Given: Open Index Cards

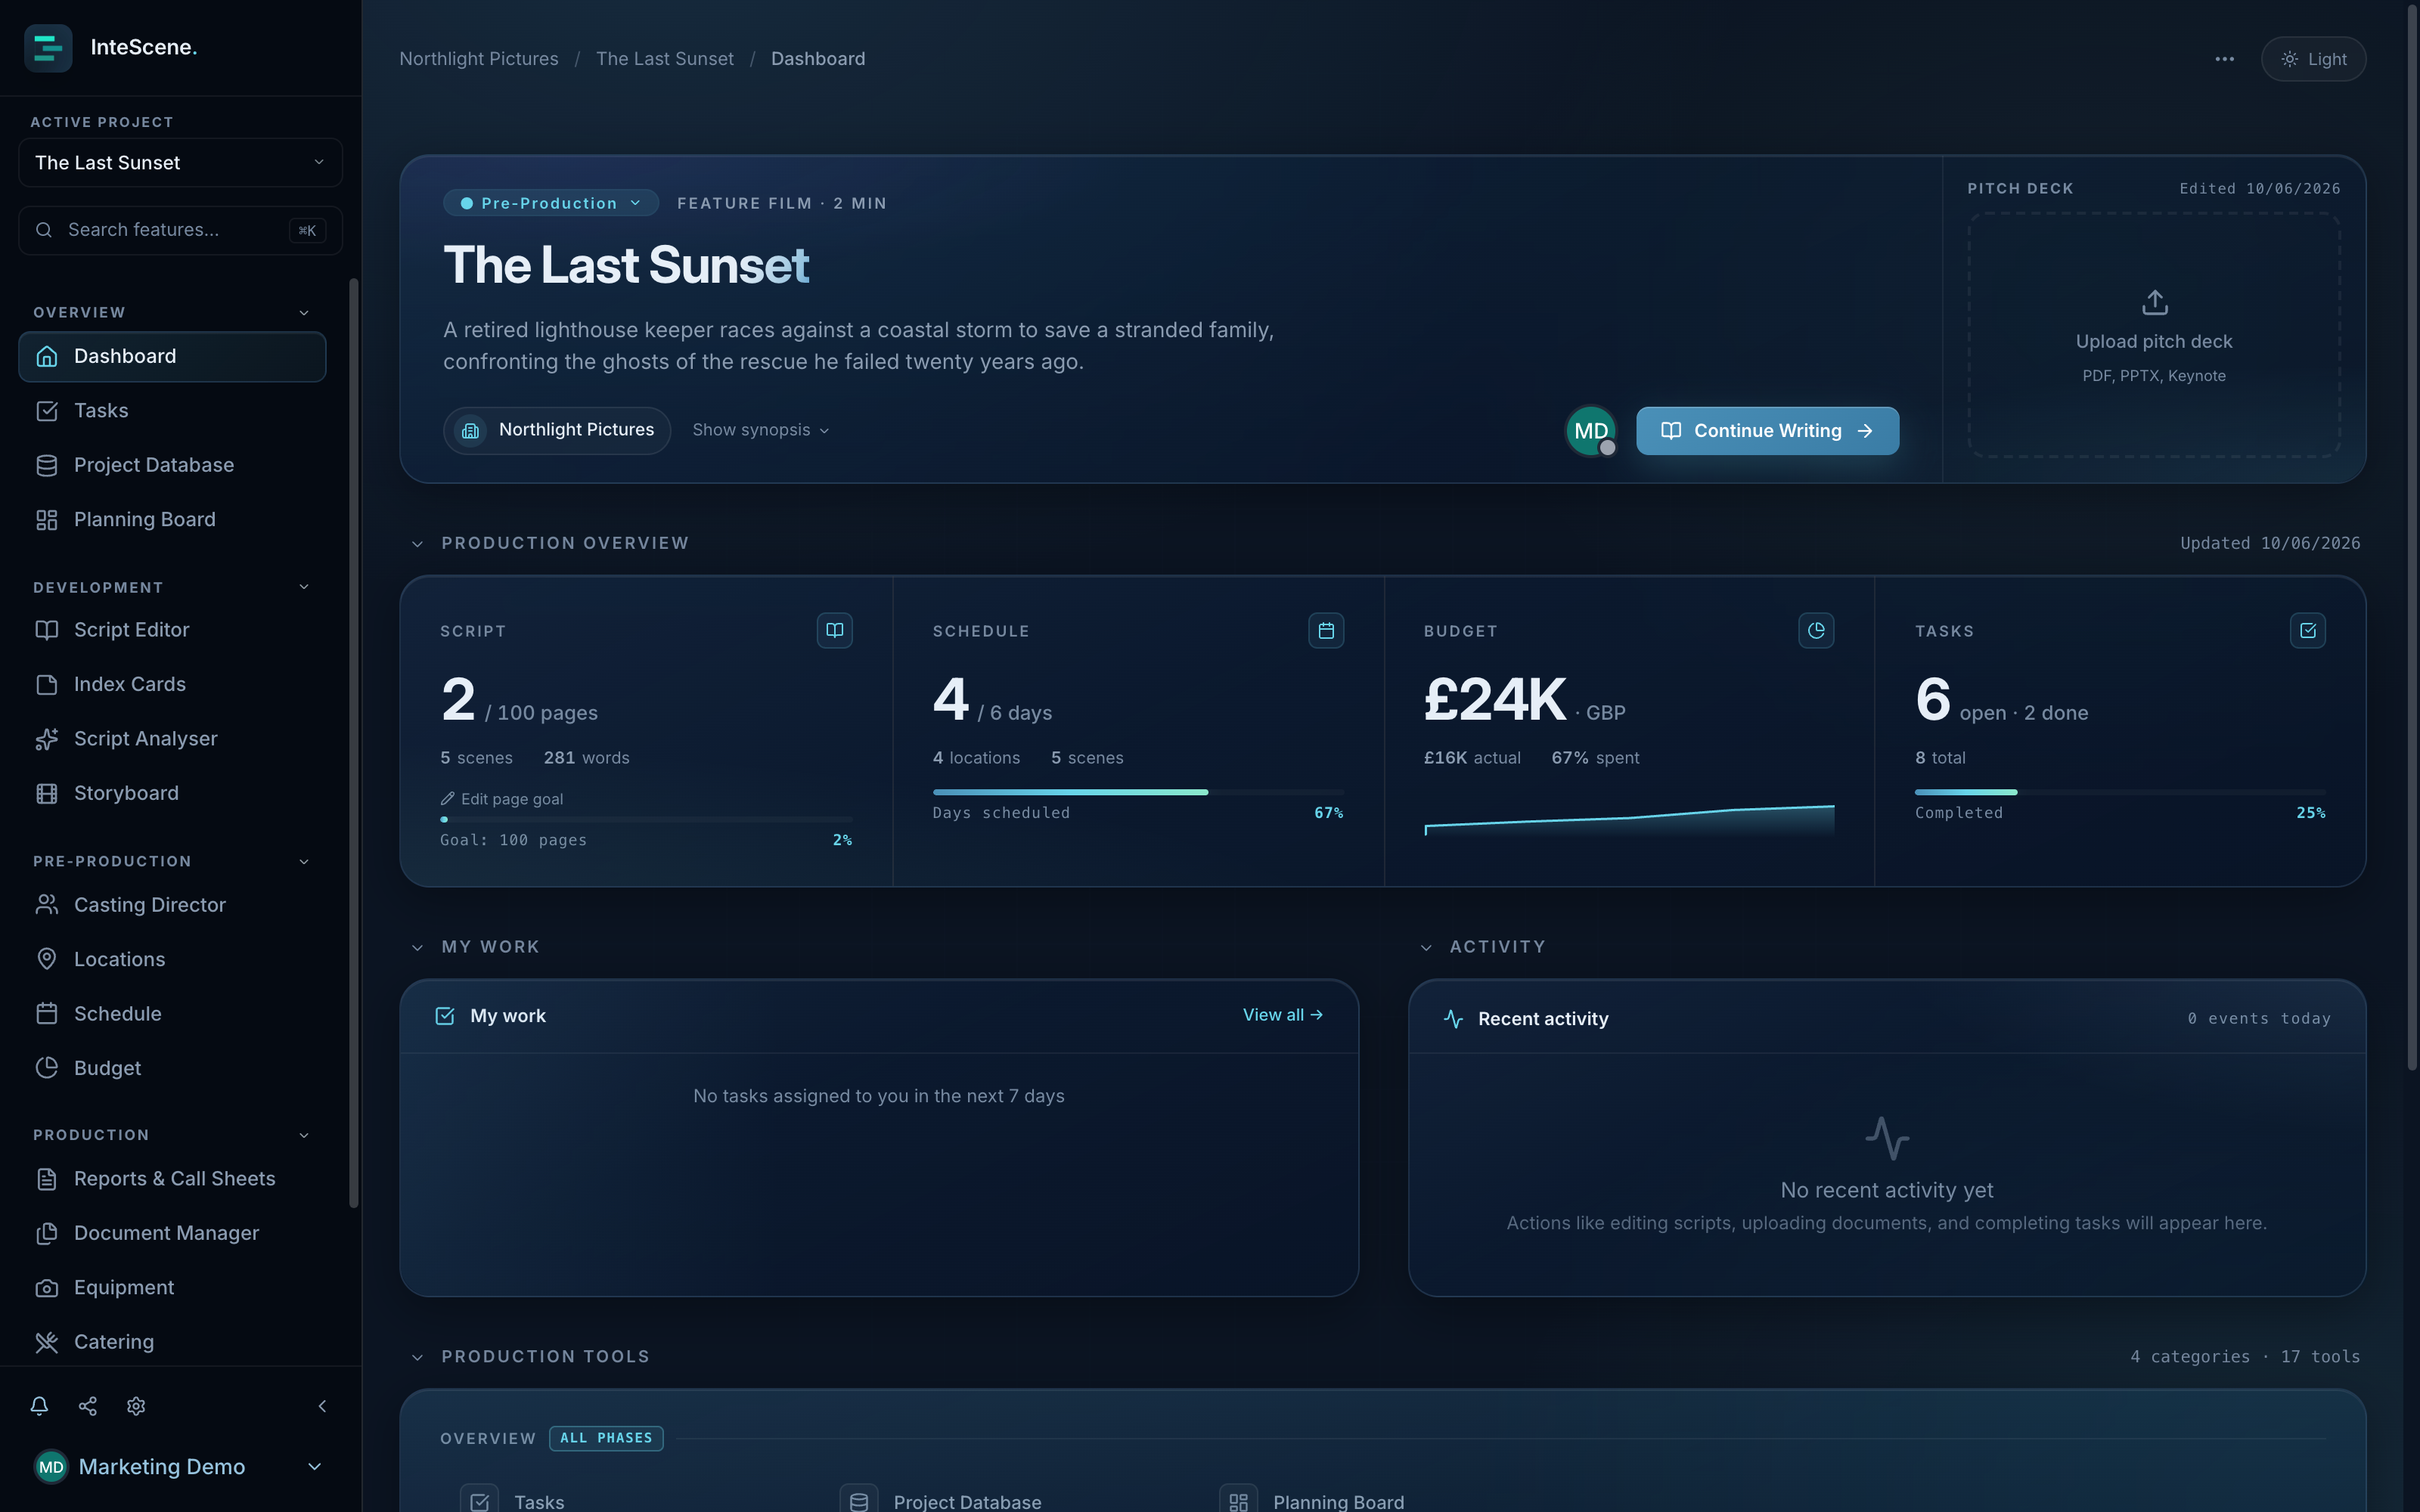Looking at the screenshot, I should [172, 685].
